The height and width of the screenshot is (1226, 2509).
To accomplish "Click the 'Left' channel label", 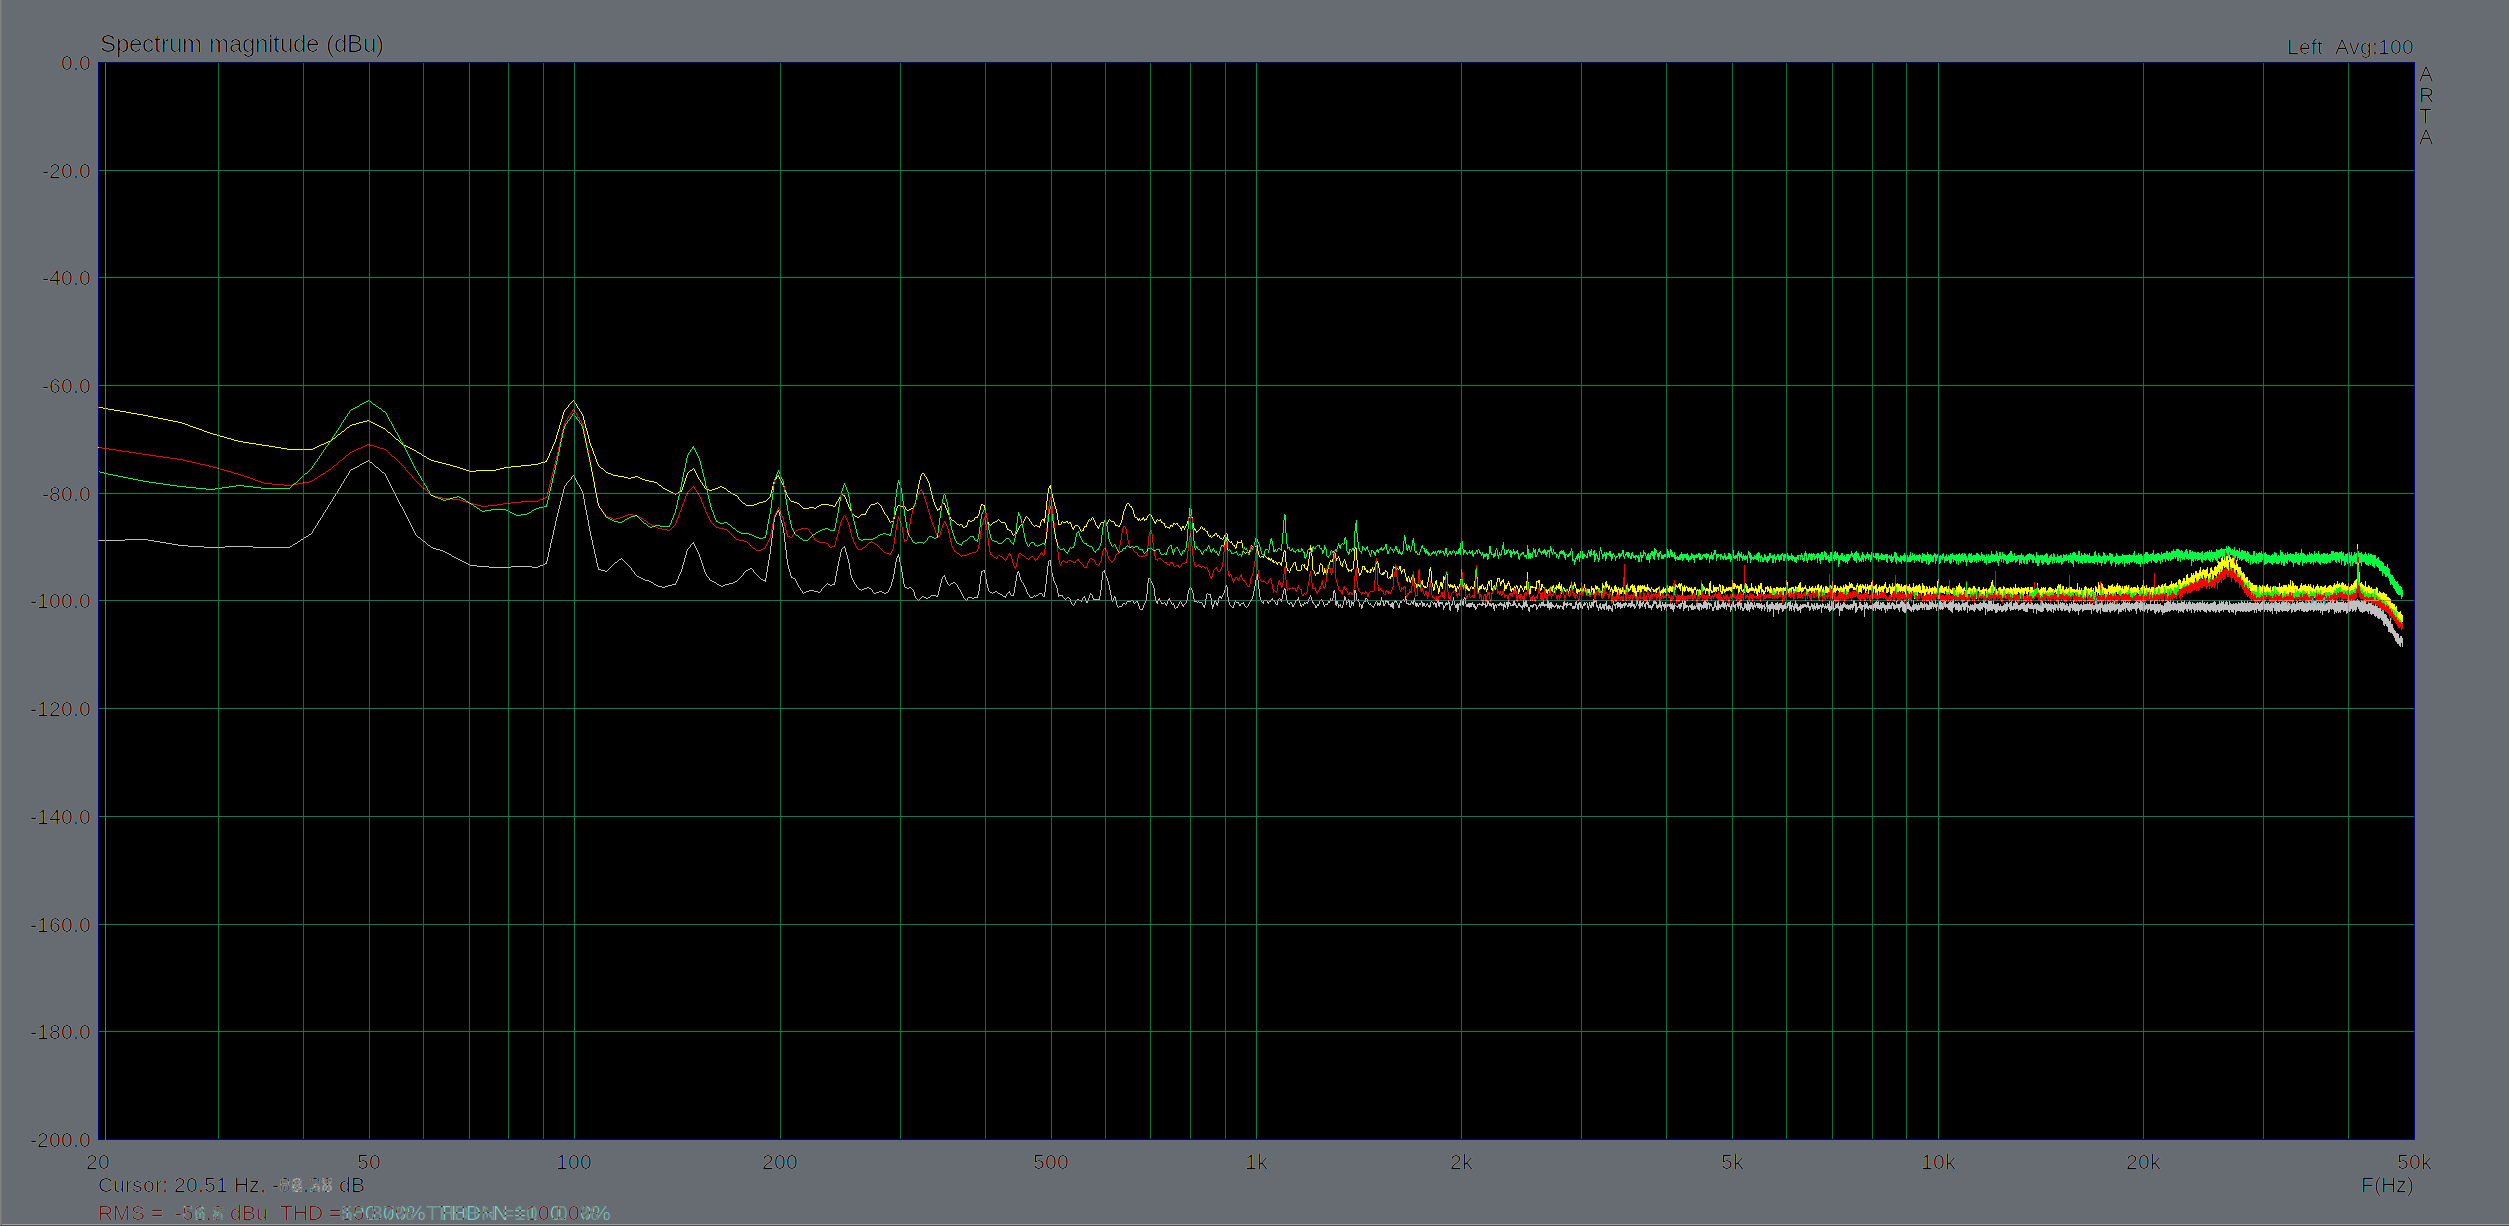I will coord(2305,47).
